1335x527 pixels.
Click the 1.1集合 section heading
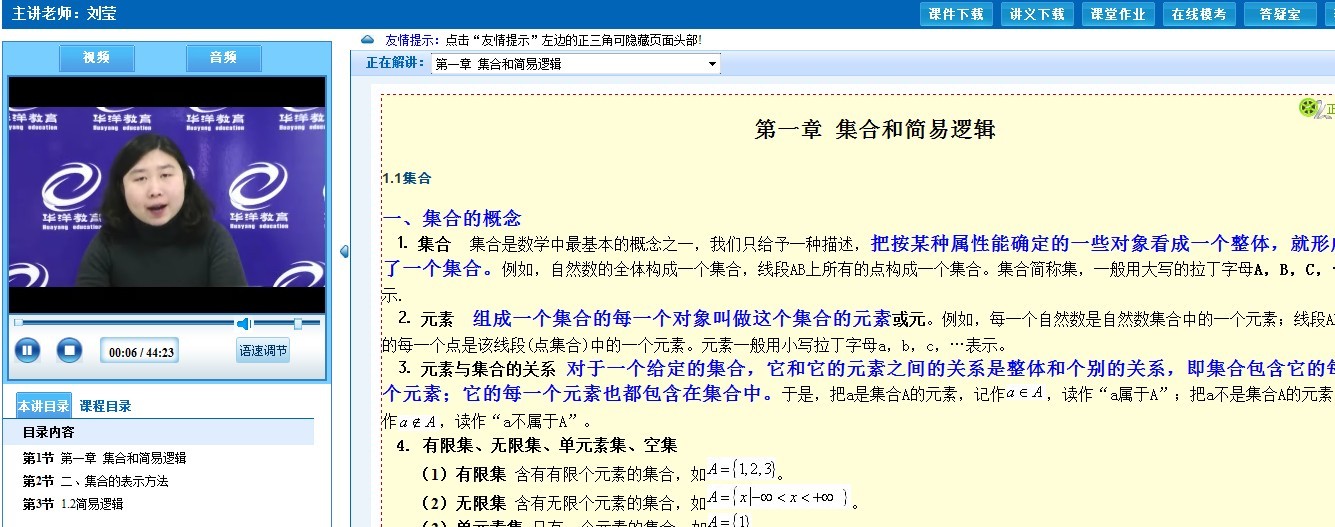tap(406, 178)
